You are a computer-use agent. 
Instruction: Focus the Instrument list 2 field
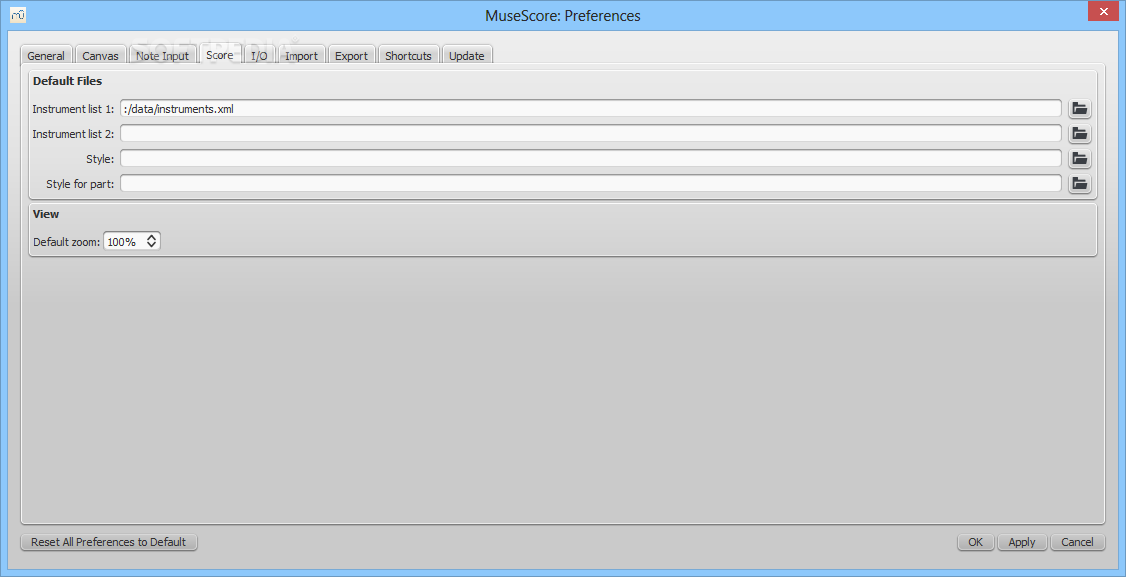coord(590,134)
